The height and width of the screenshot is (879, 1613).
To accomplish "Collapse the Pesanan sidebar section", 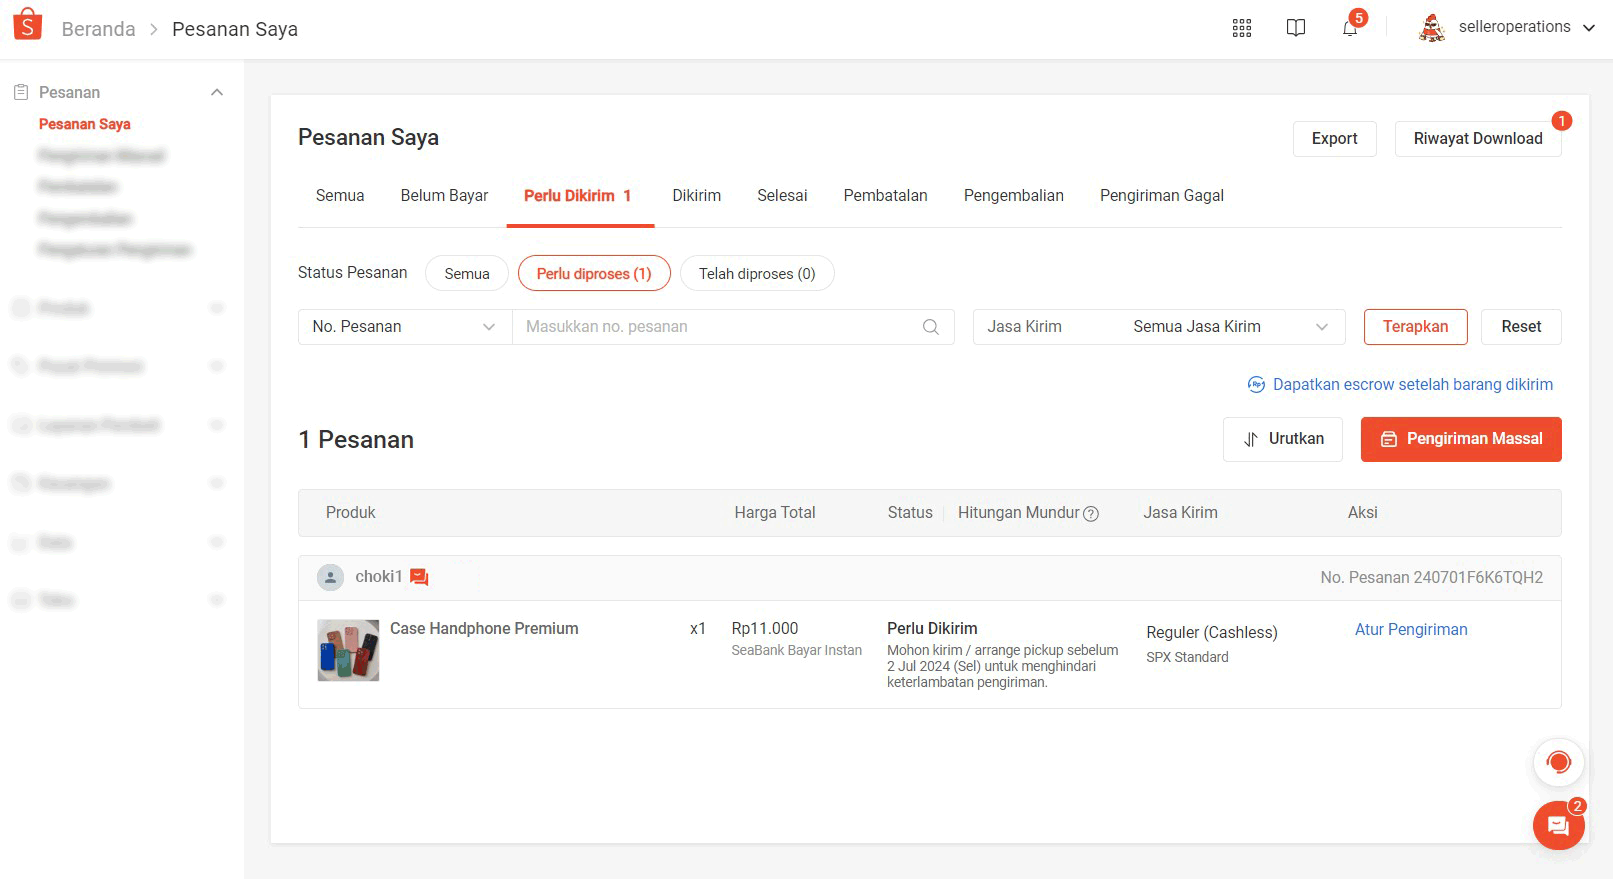I will click(216, 92).
